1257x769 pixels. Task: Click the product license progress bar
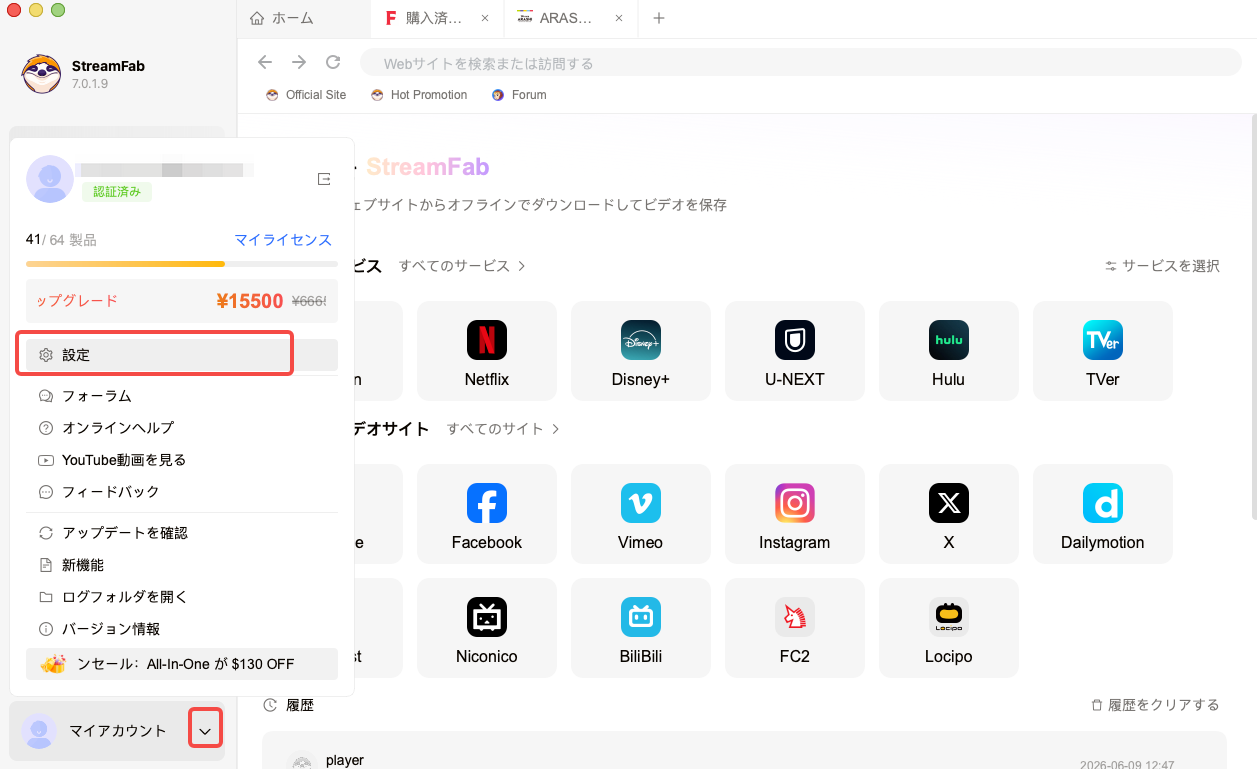point(182,264)
